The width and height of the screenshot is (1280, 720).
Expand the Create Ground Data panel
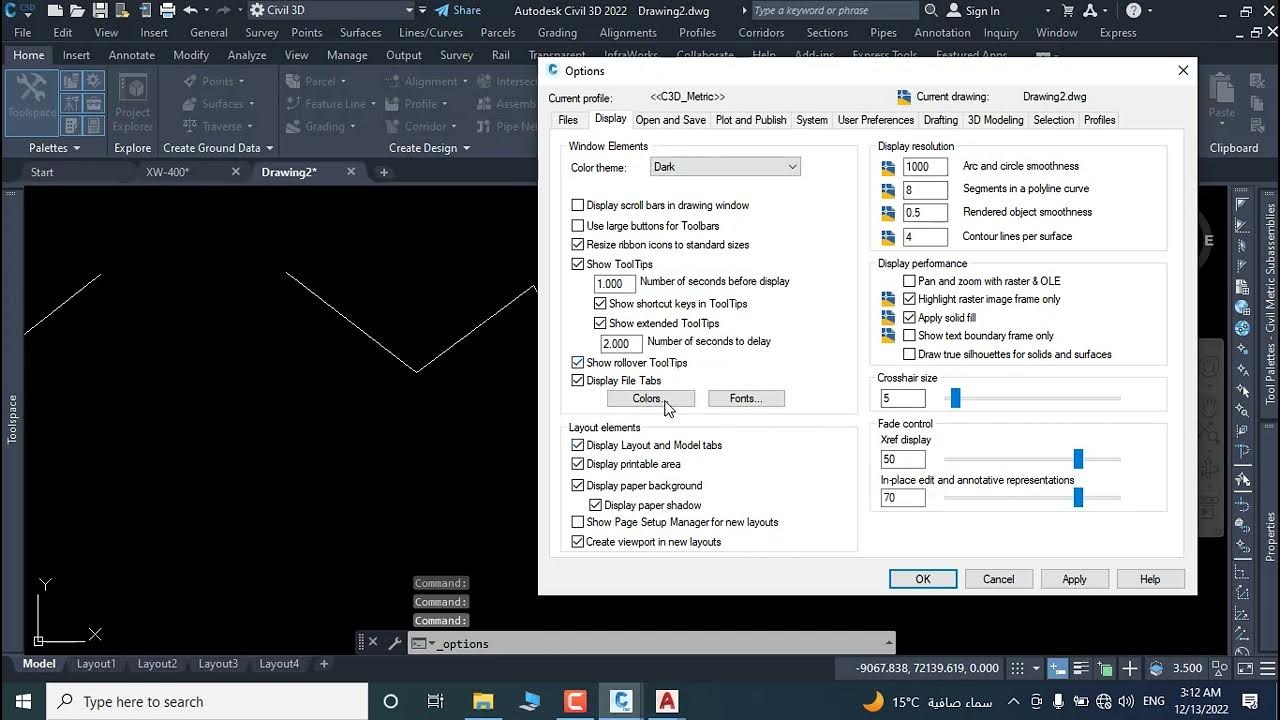click(x=218, y=148)
